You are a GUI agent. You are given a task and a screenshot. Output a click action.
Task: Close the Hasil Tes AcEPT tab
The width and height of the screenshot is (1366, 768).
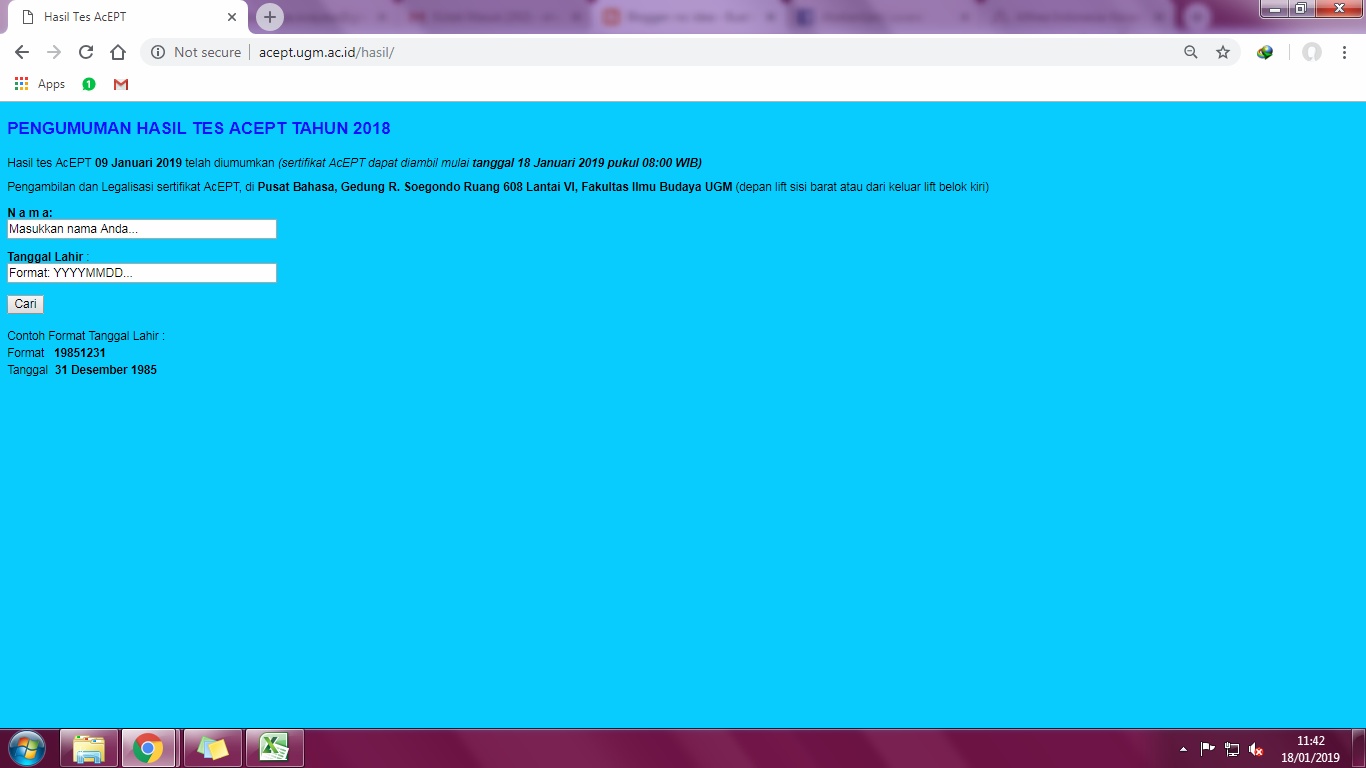click(232, 17)
